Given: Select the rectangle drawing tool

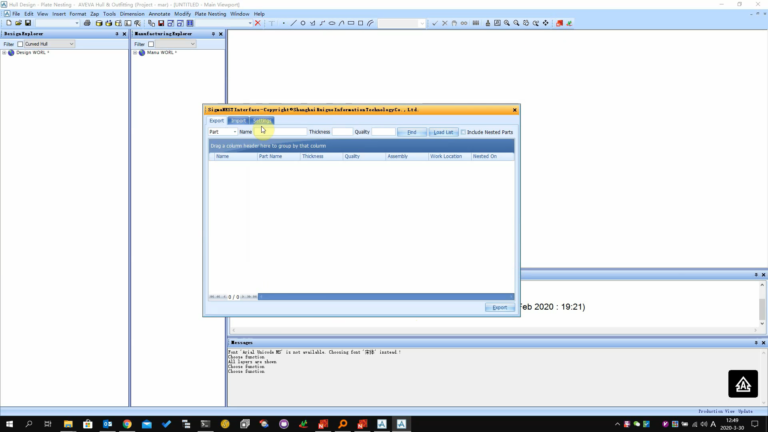Looking at the screenshot, I should click(x=351, y=23).
